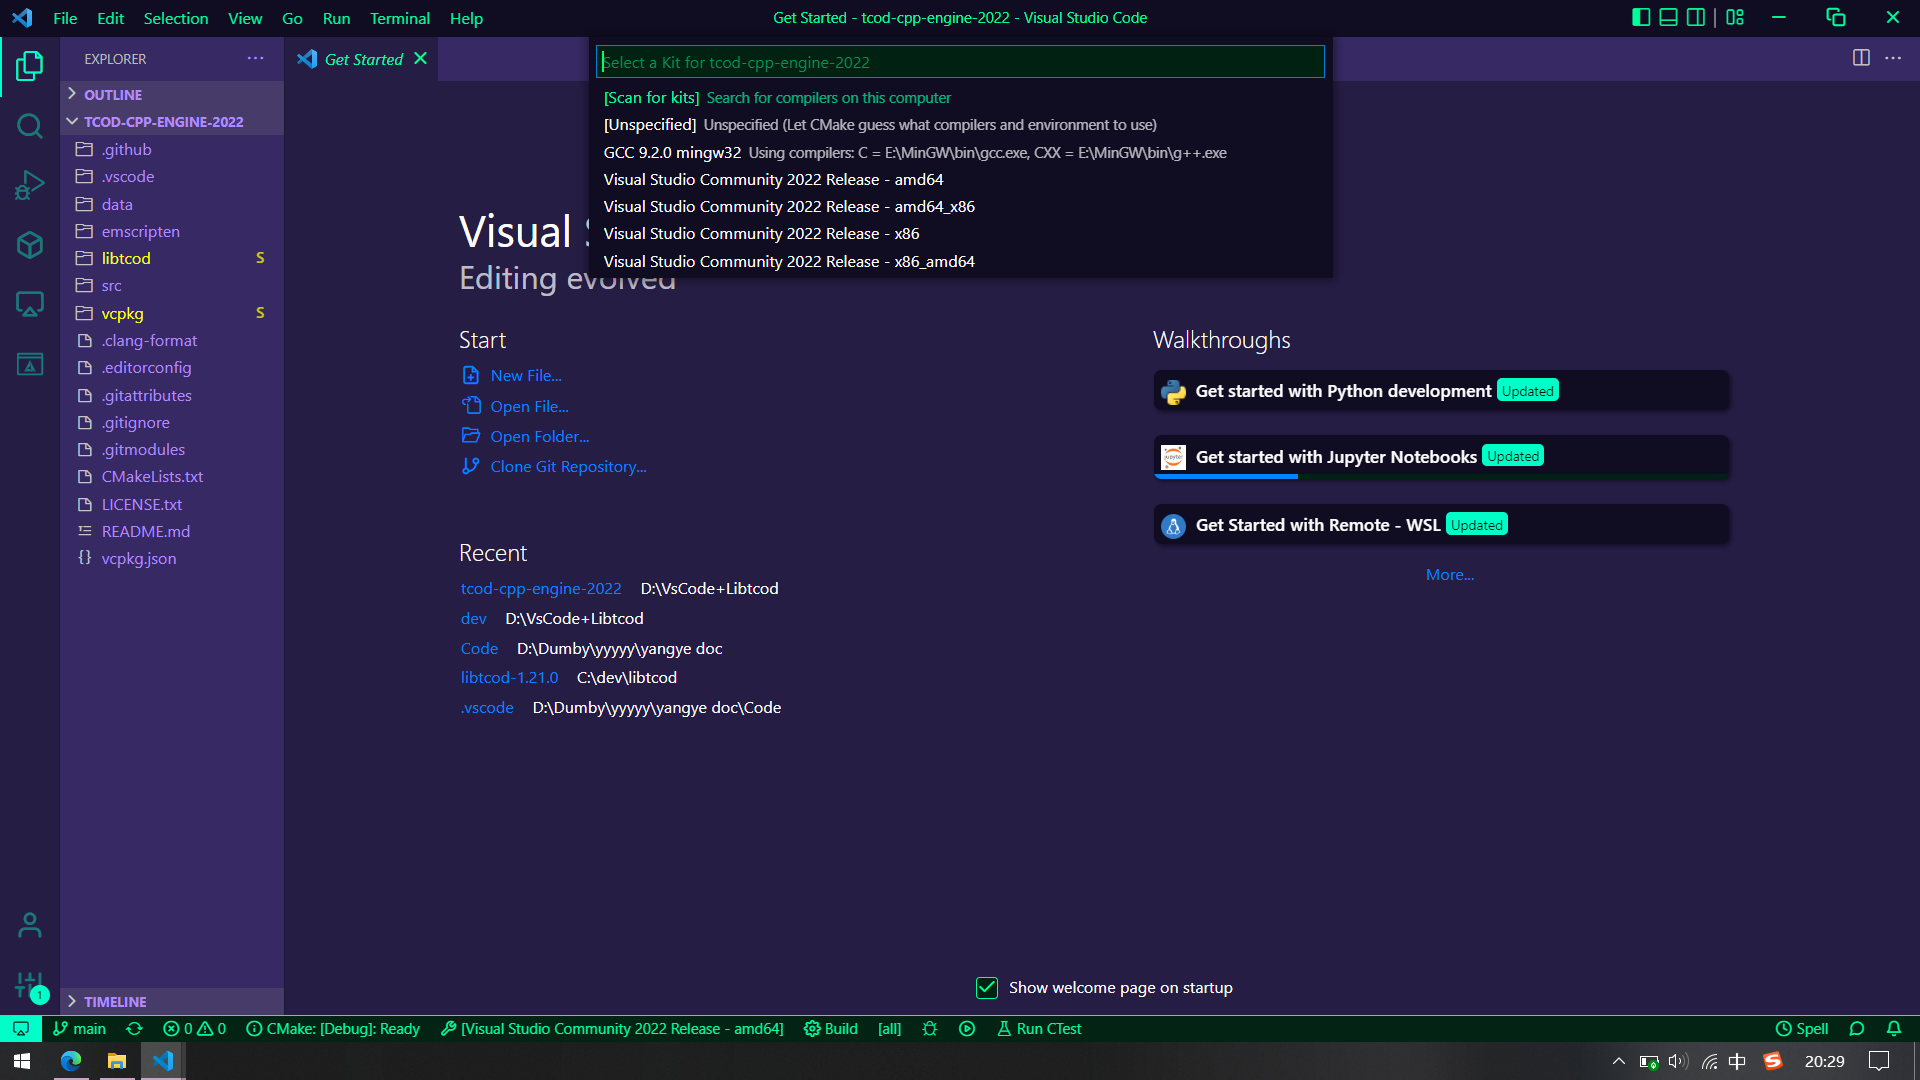Collapse the TCOD-CPP-ENGINE-2022 folder tree
Screen dimensions: 1920x1080
point(163,122)
